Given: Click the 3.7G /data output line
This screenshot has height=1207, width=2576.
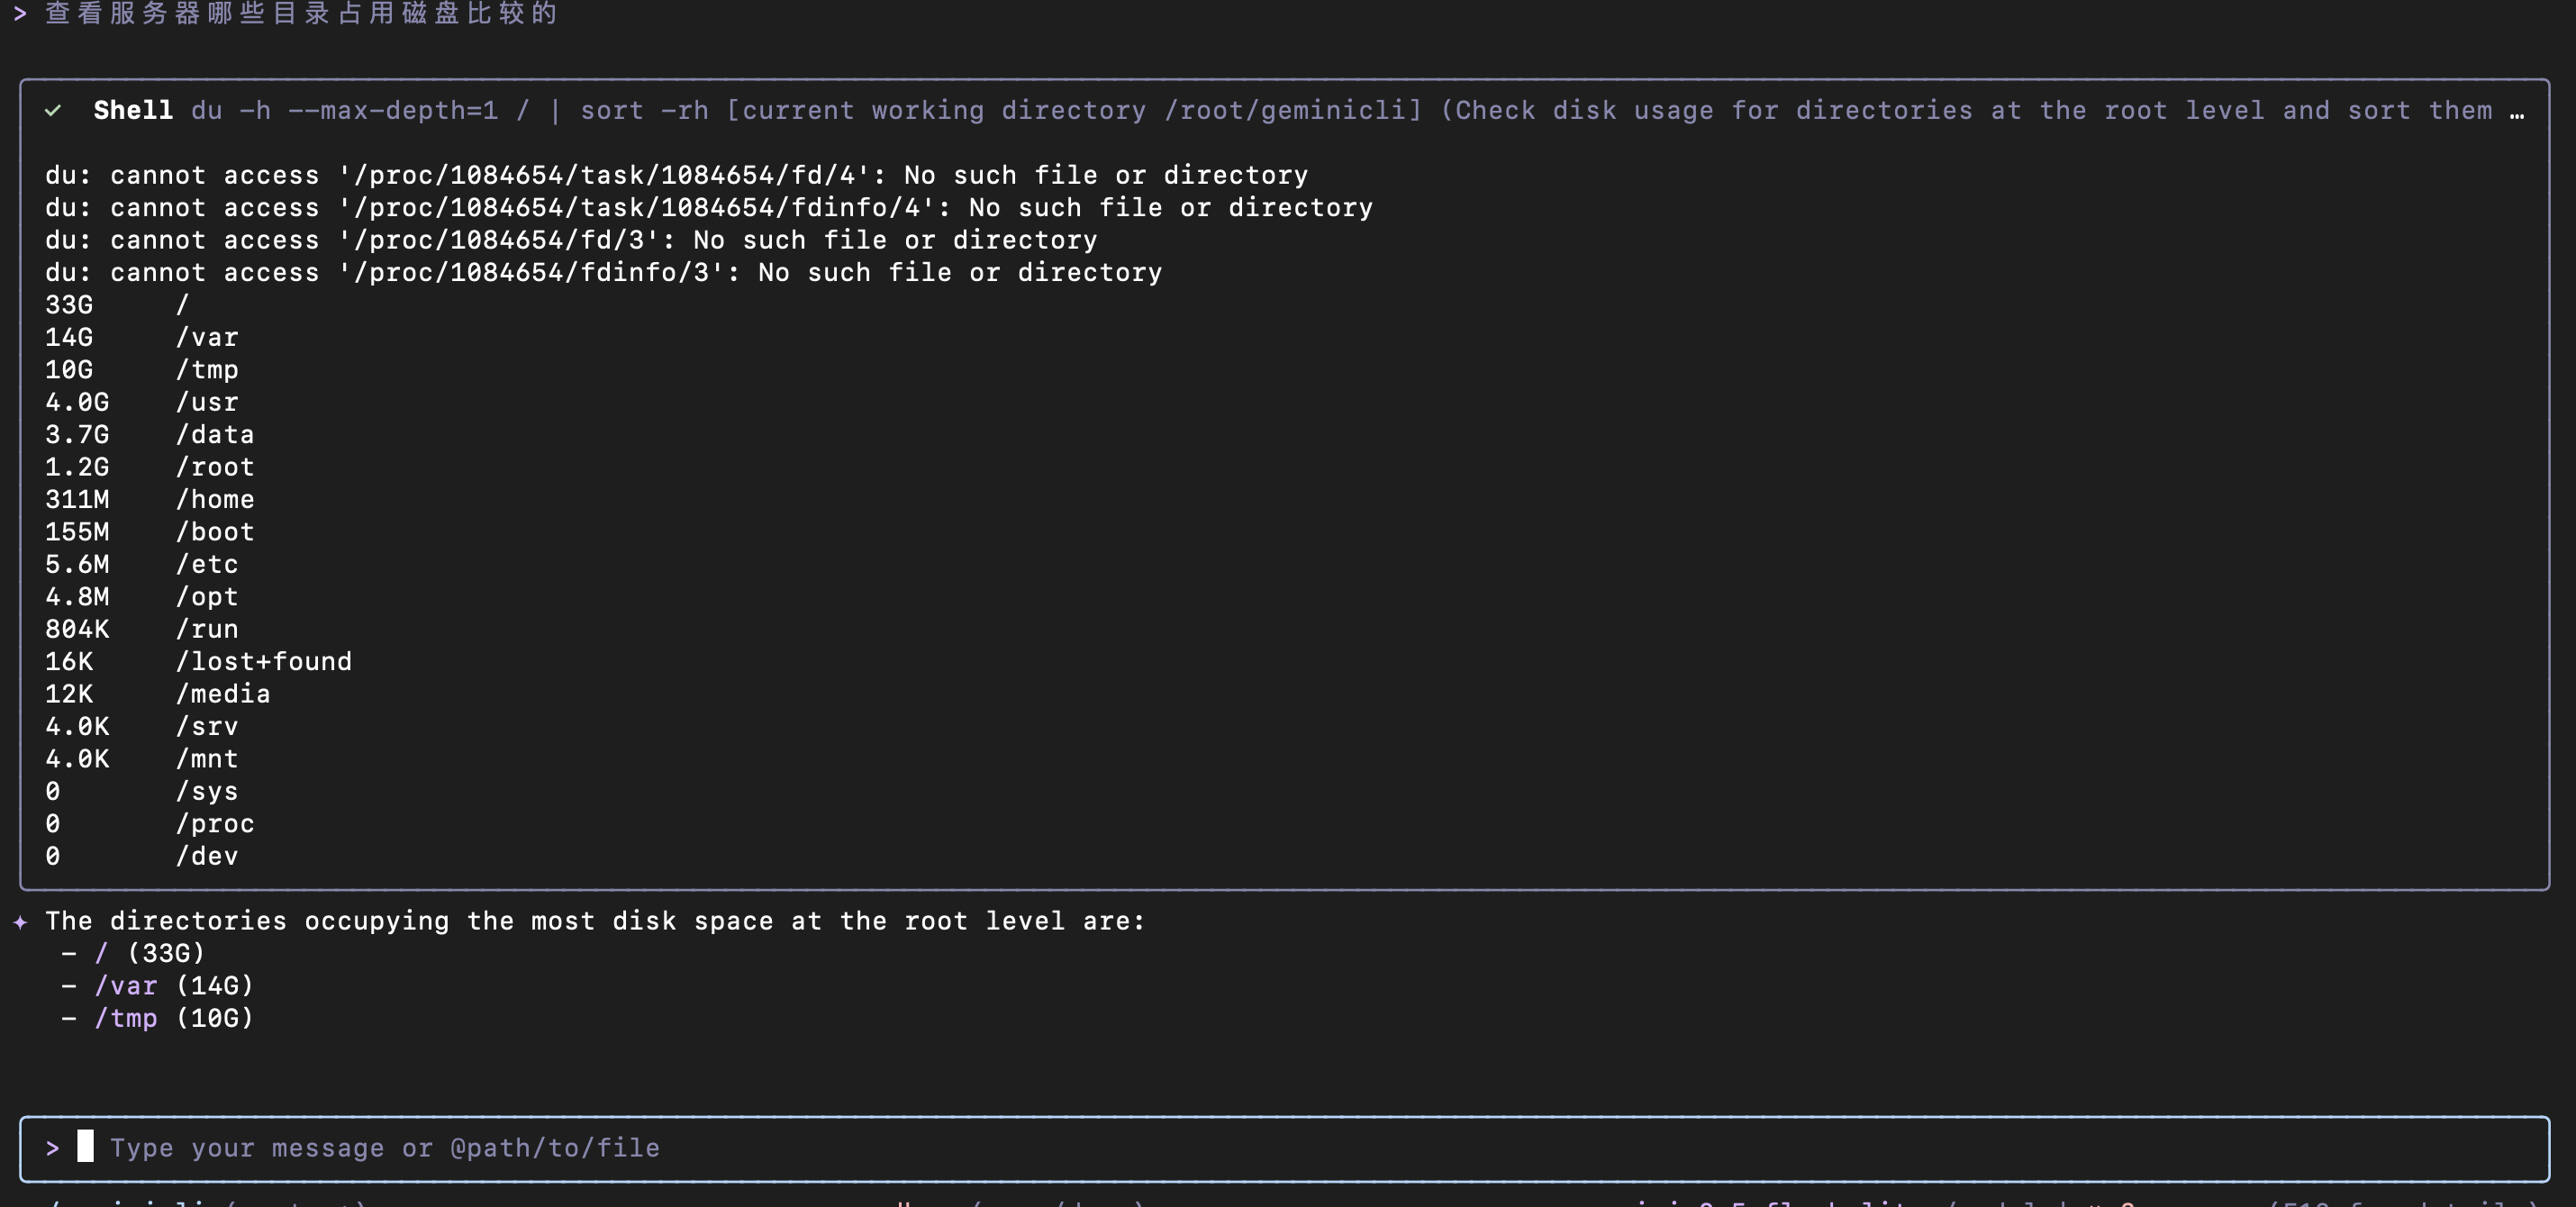Looking at the screenshot, I should [x=149, y=435].
